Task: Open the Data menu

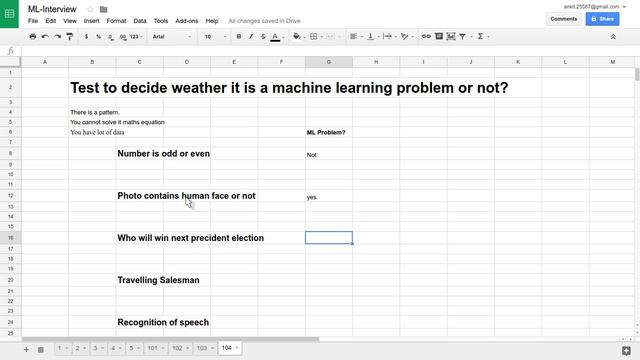Action: click(140, 21)
